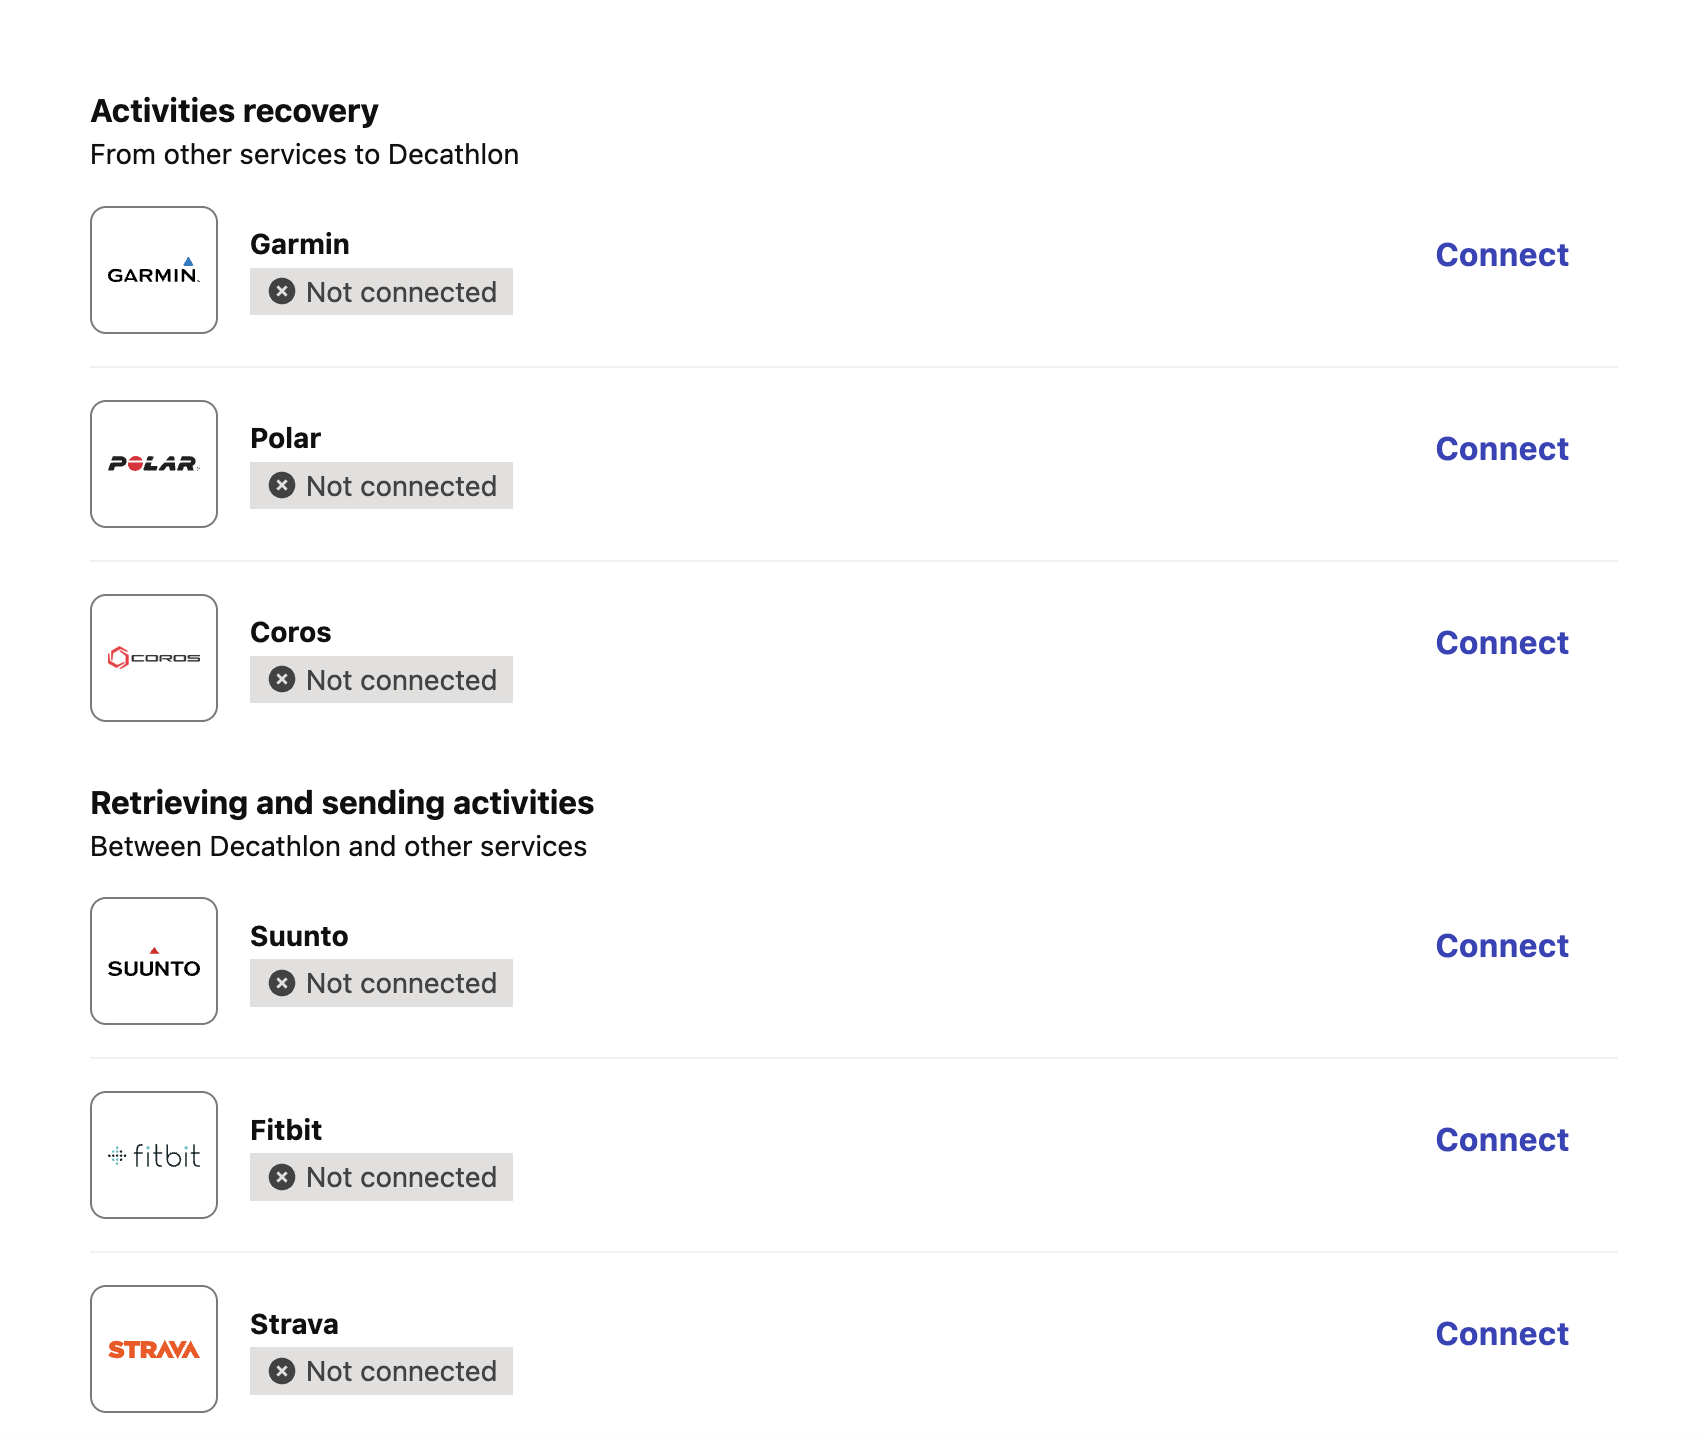The image size is (1704, 1440).
Task: Click Strava's Not connected status badge
Action: coord(381,1371)
